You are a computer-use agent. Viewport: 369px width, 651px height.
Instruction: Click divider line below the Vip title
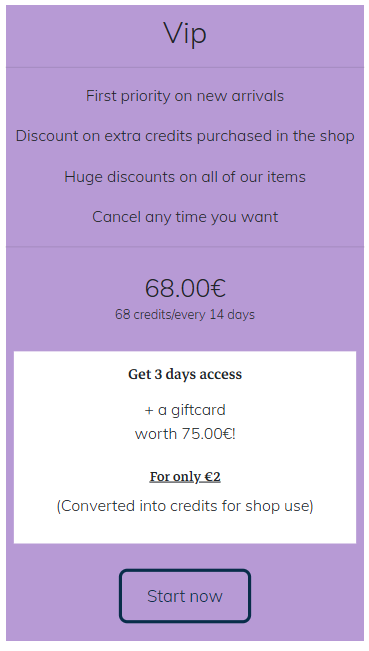[x=185, y=67]
